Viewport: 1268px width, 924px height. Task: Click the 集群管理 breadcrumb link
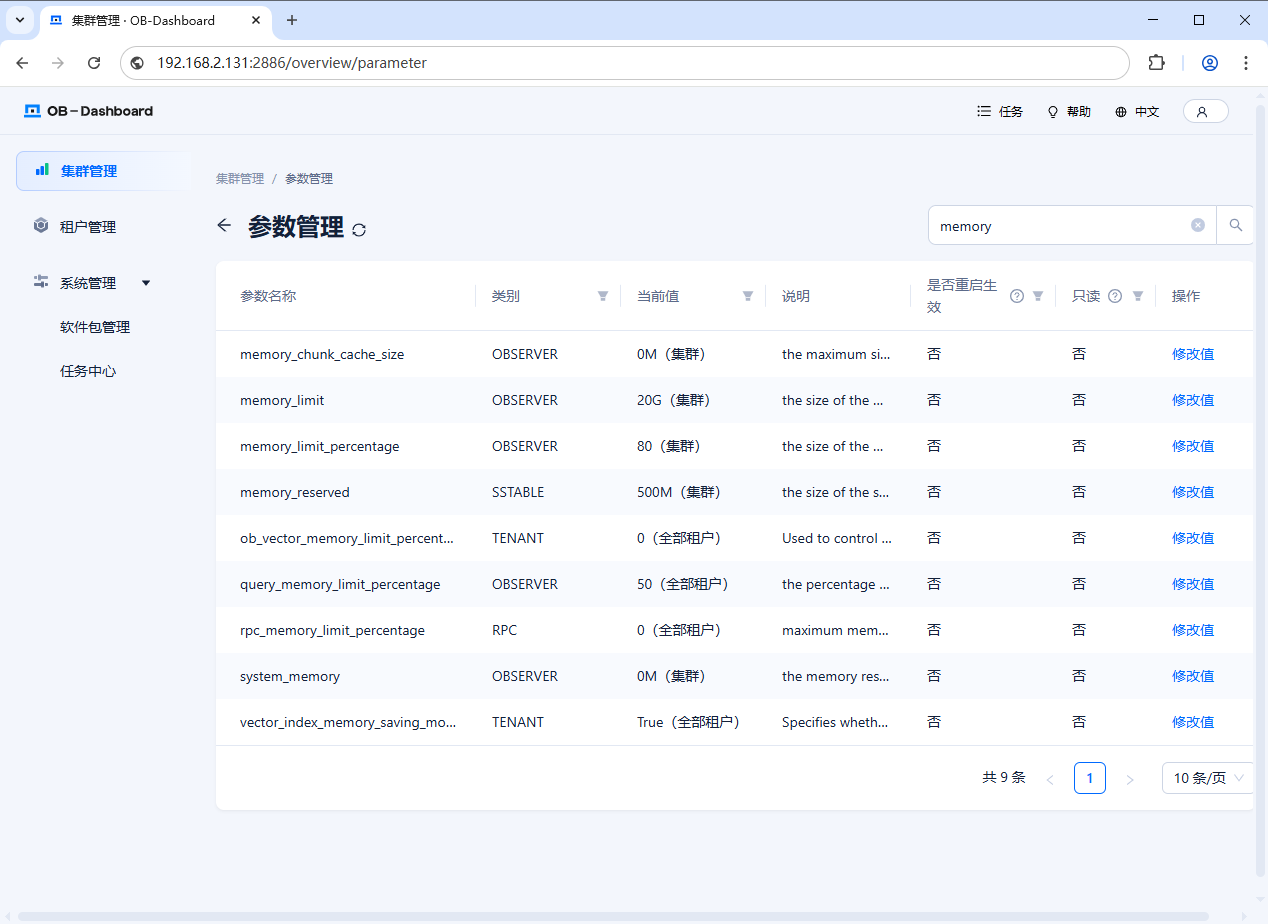[x=240, y=179]
